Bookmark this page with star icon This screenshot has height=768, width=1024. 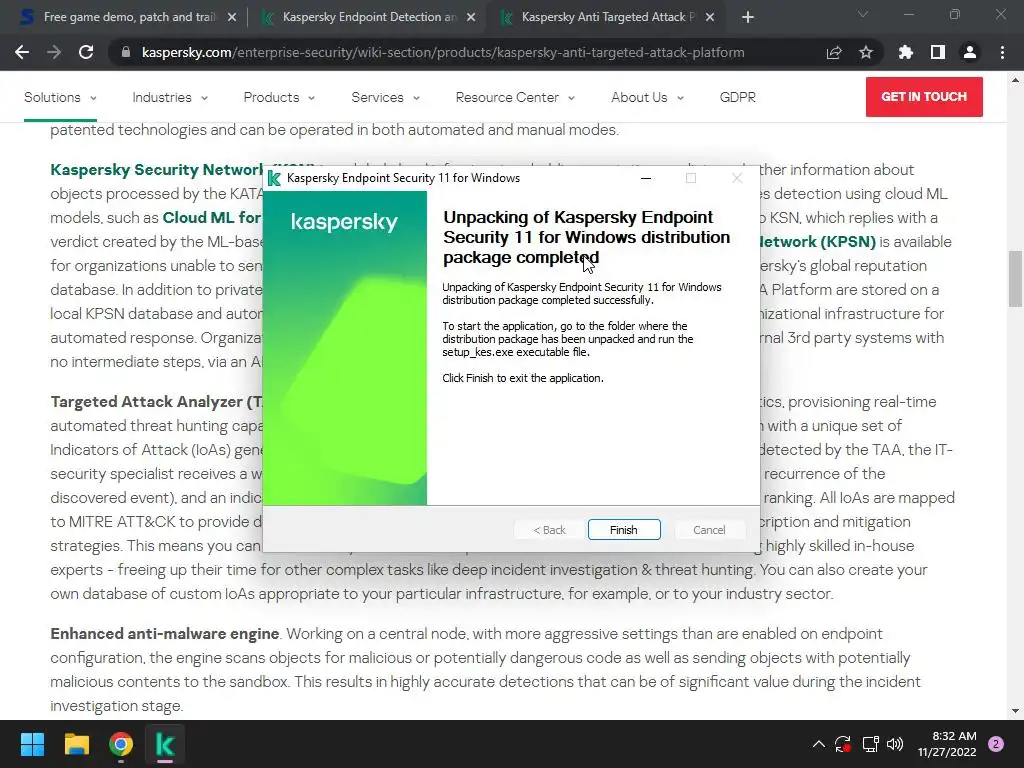click(866, 52)
